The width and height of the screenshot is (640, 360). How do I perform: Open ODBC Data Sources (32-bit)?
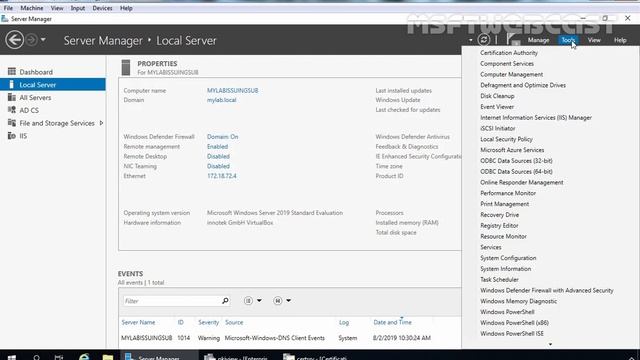tap(516, 161)
